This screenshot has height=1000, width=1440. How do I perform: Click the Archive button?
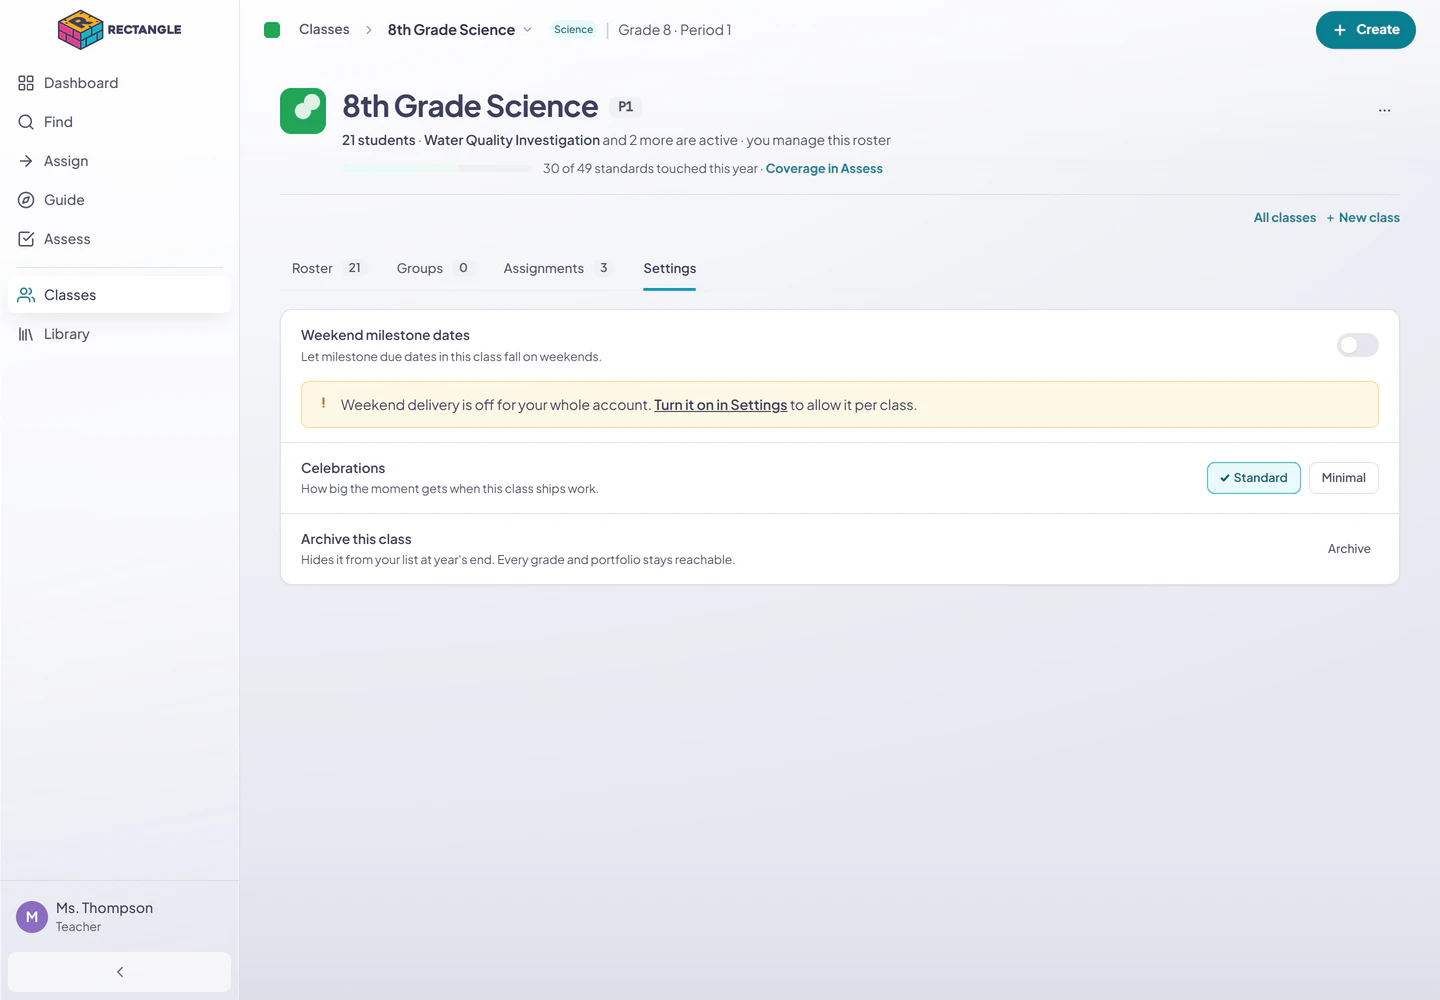[1349, 549]
